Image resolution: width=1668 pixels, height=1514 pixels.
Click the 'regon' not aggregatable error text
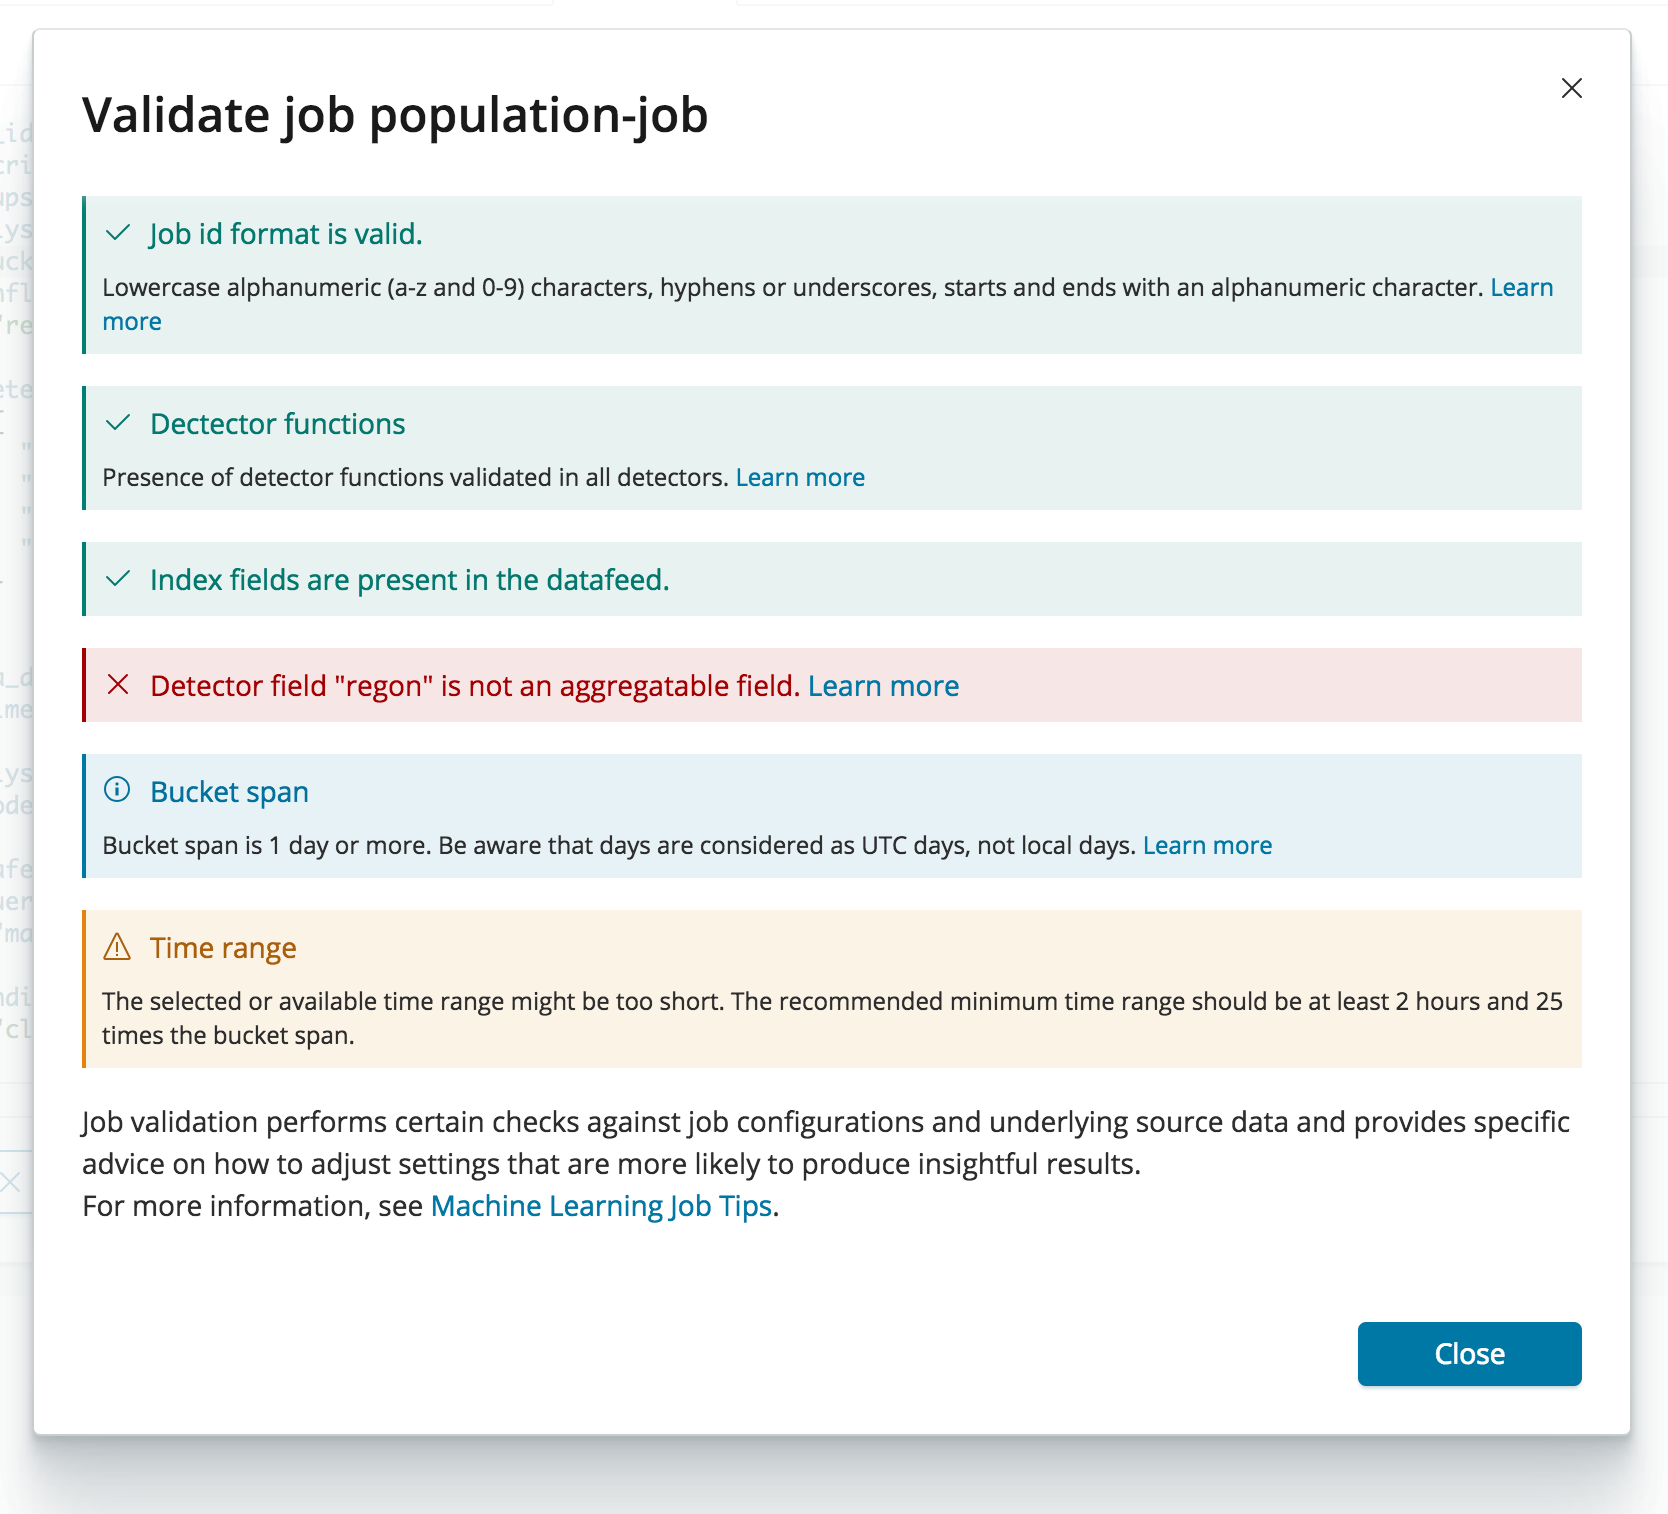(474, 686)
